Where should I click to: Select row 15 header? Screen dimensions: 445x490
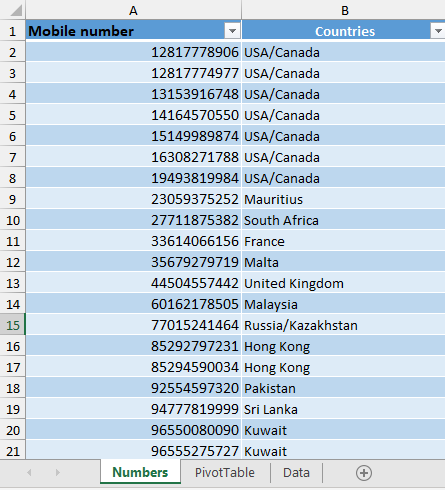coord(13,325)
